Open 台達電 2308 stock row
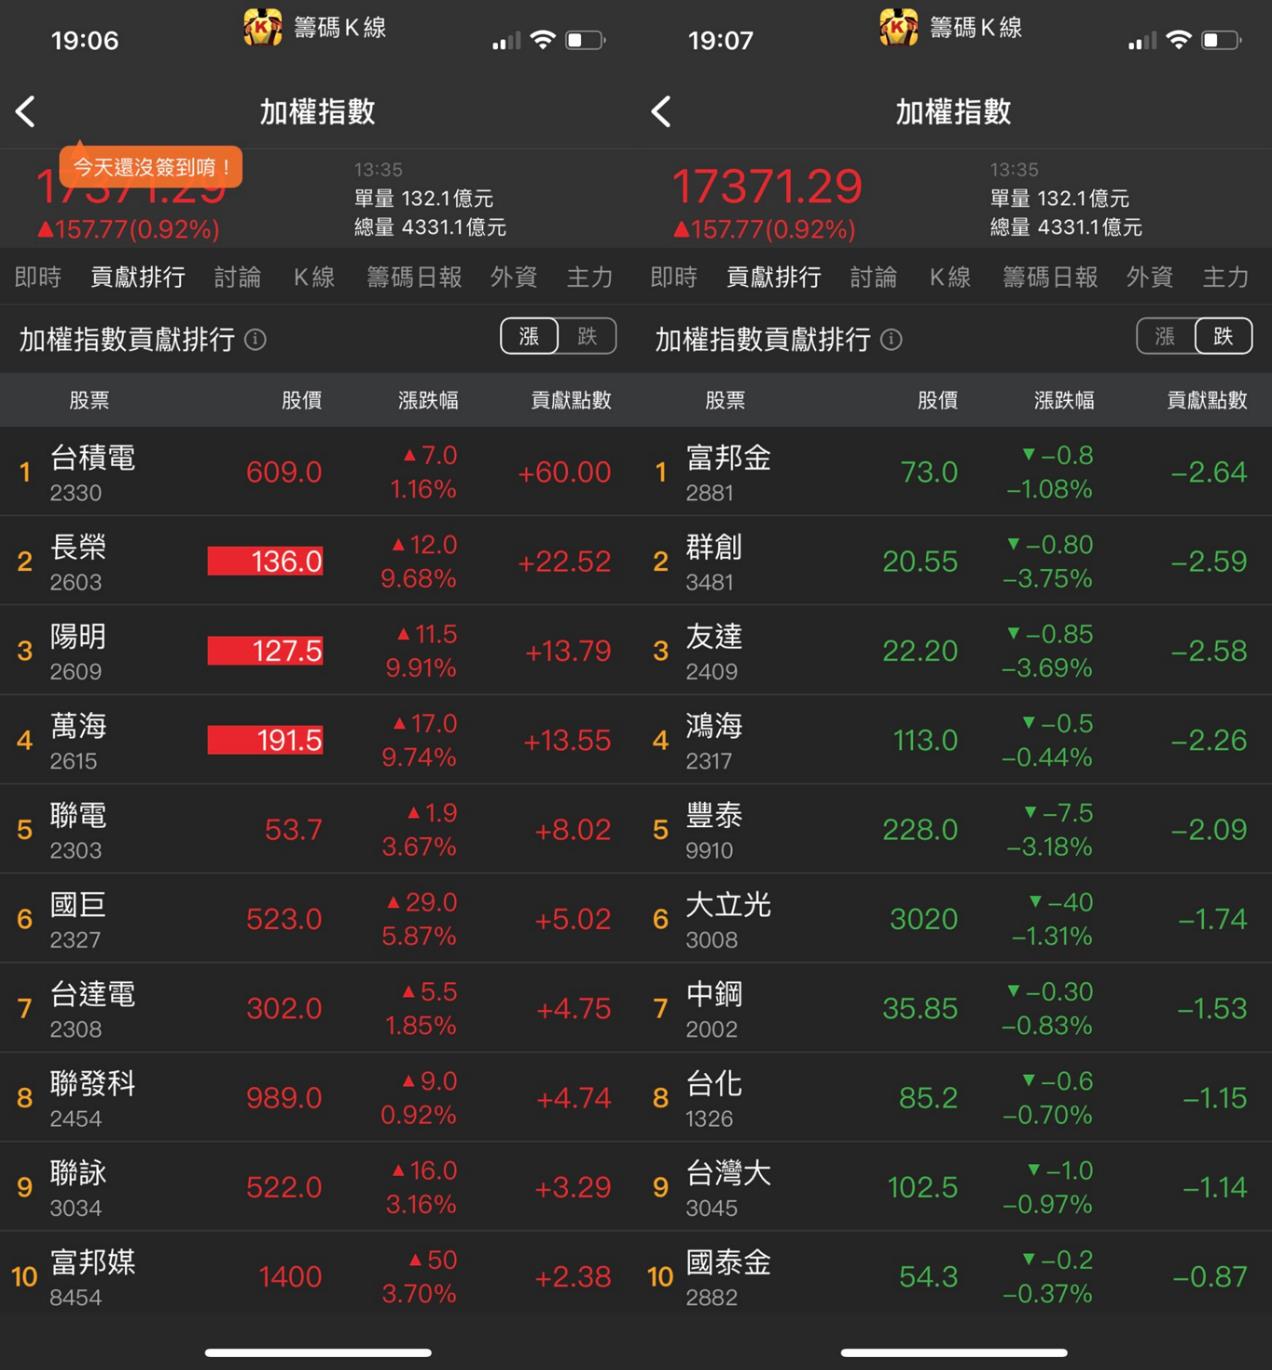Screen dimensions: 1272x1370 pos(318,1008)
